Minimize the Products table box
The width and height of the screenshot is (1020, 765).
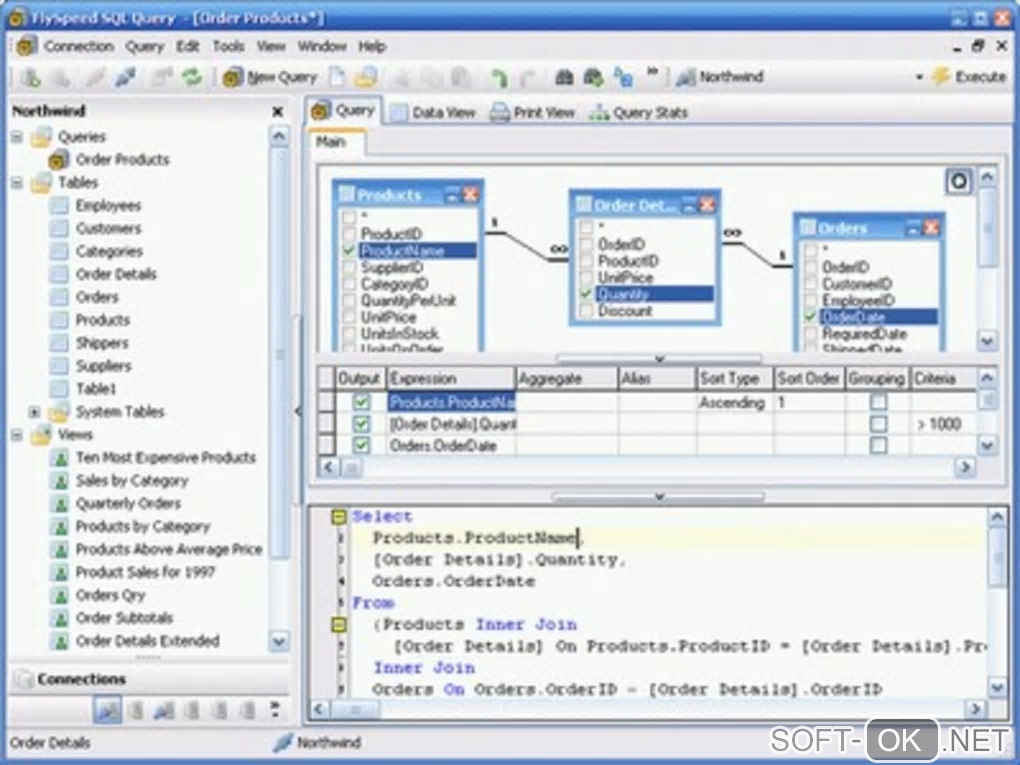pyautogui.click(x=453, y=194)
